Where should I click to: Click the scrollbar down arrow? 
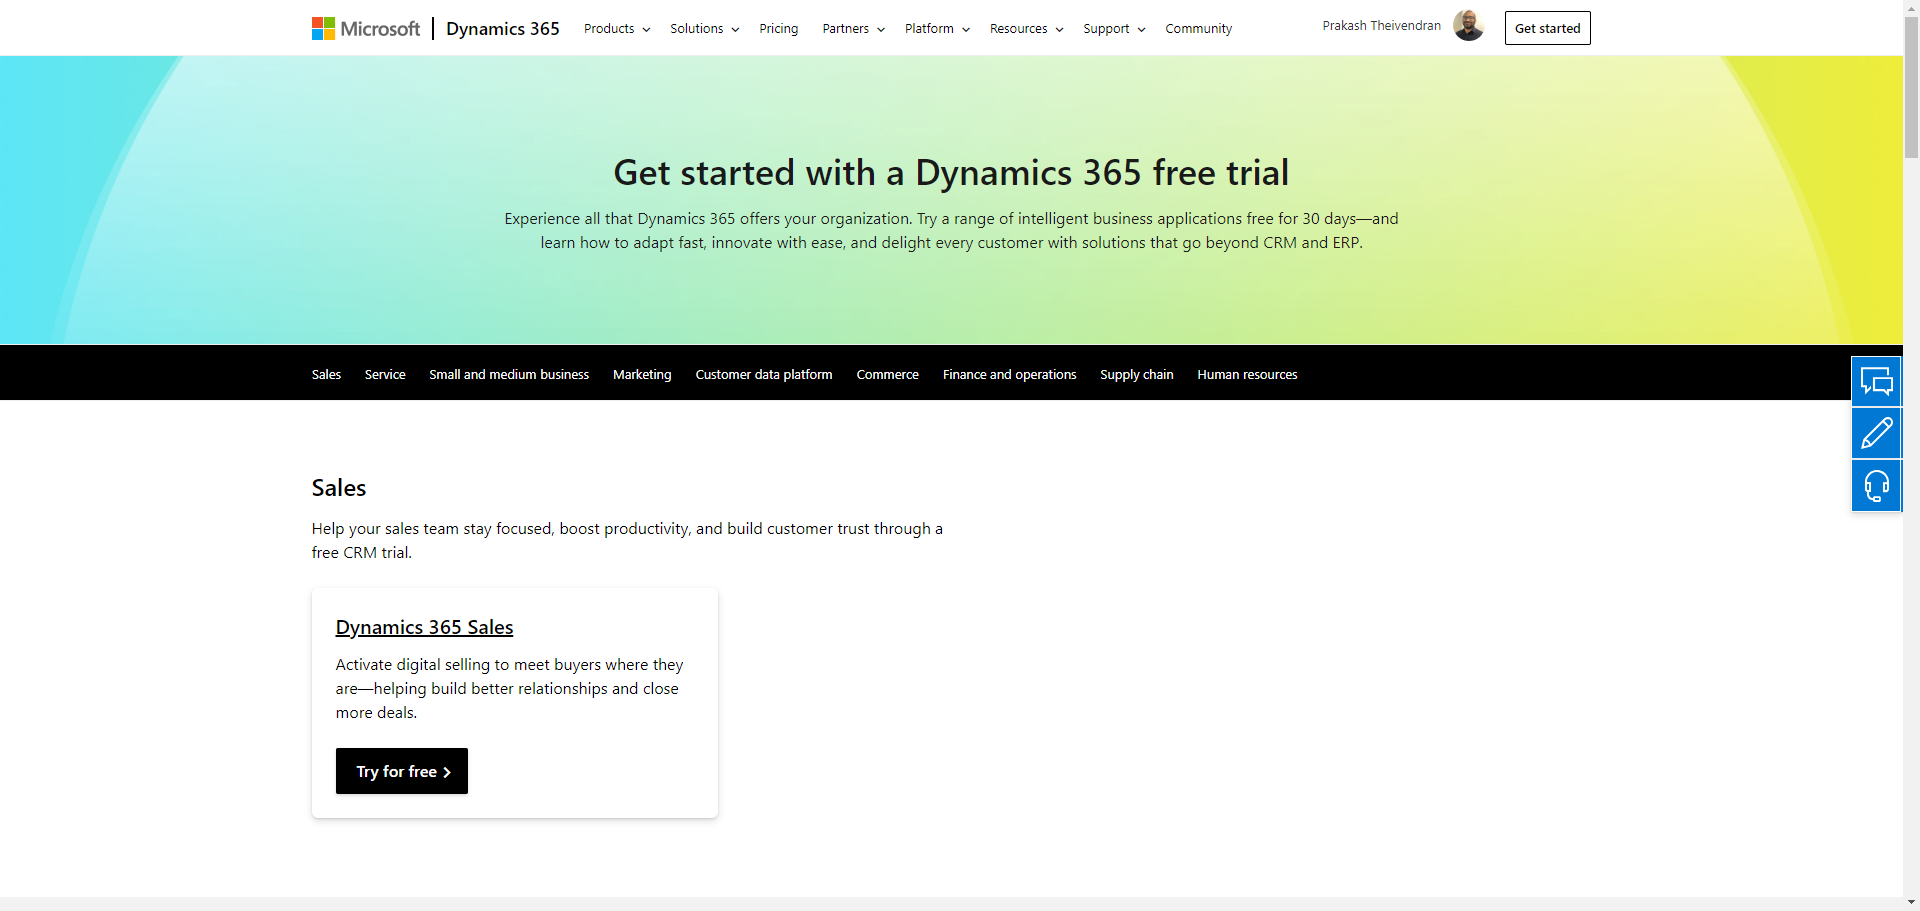(1911, 903)
